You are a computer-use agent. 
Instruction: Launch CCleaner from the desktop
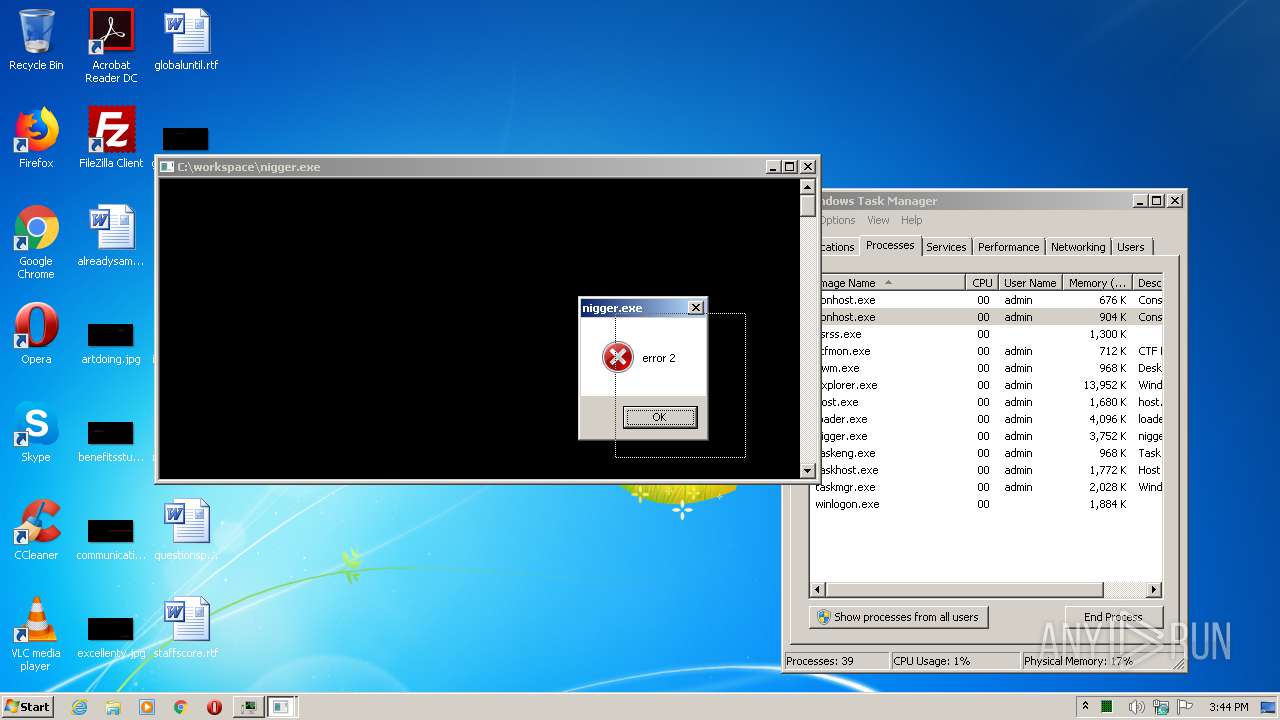pos(36,530)
